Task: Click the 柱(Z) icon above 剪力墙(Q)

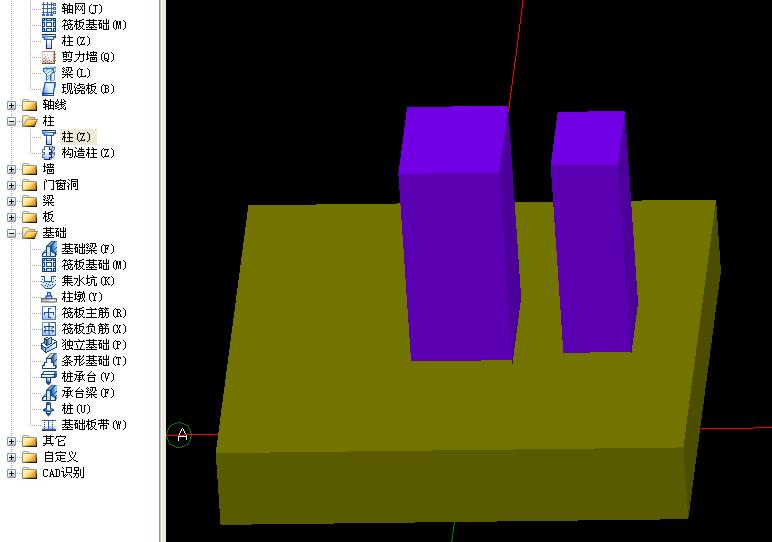Action: (49, 41)
